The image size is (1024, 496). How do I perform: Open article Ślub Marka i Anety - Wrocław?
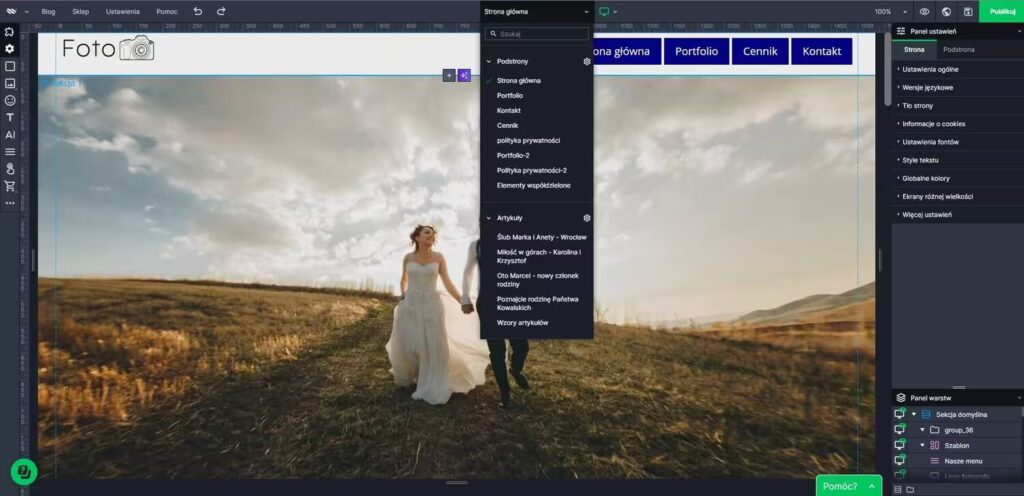[541, 238]
